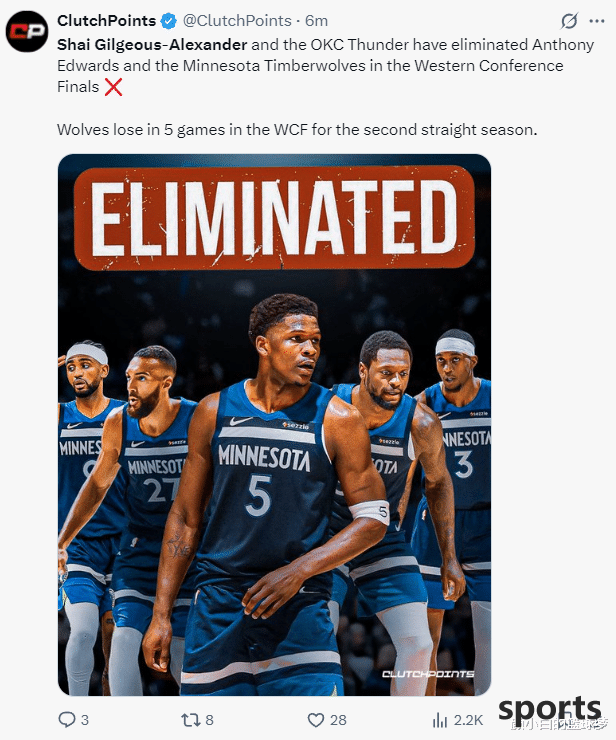Click the repost count number 8
Viewport: 616px width, 740px height.
pos(209,720)
